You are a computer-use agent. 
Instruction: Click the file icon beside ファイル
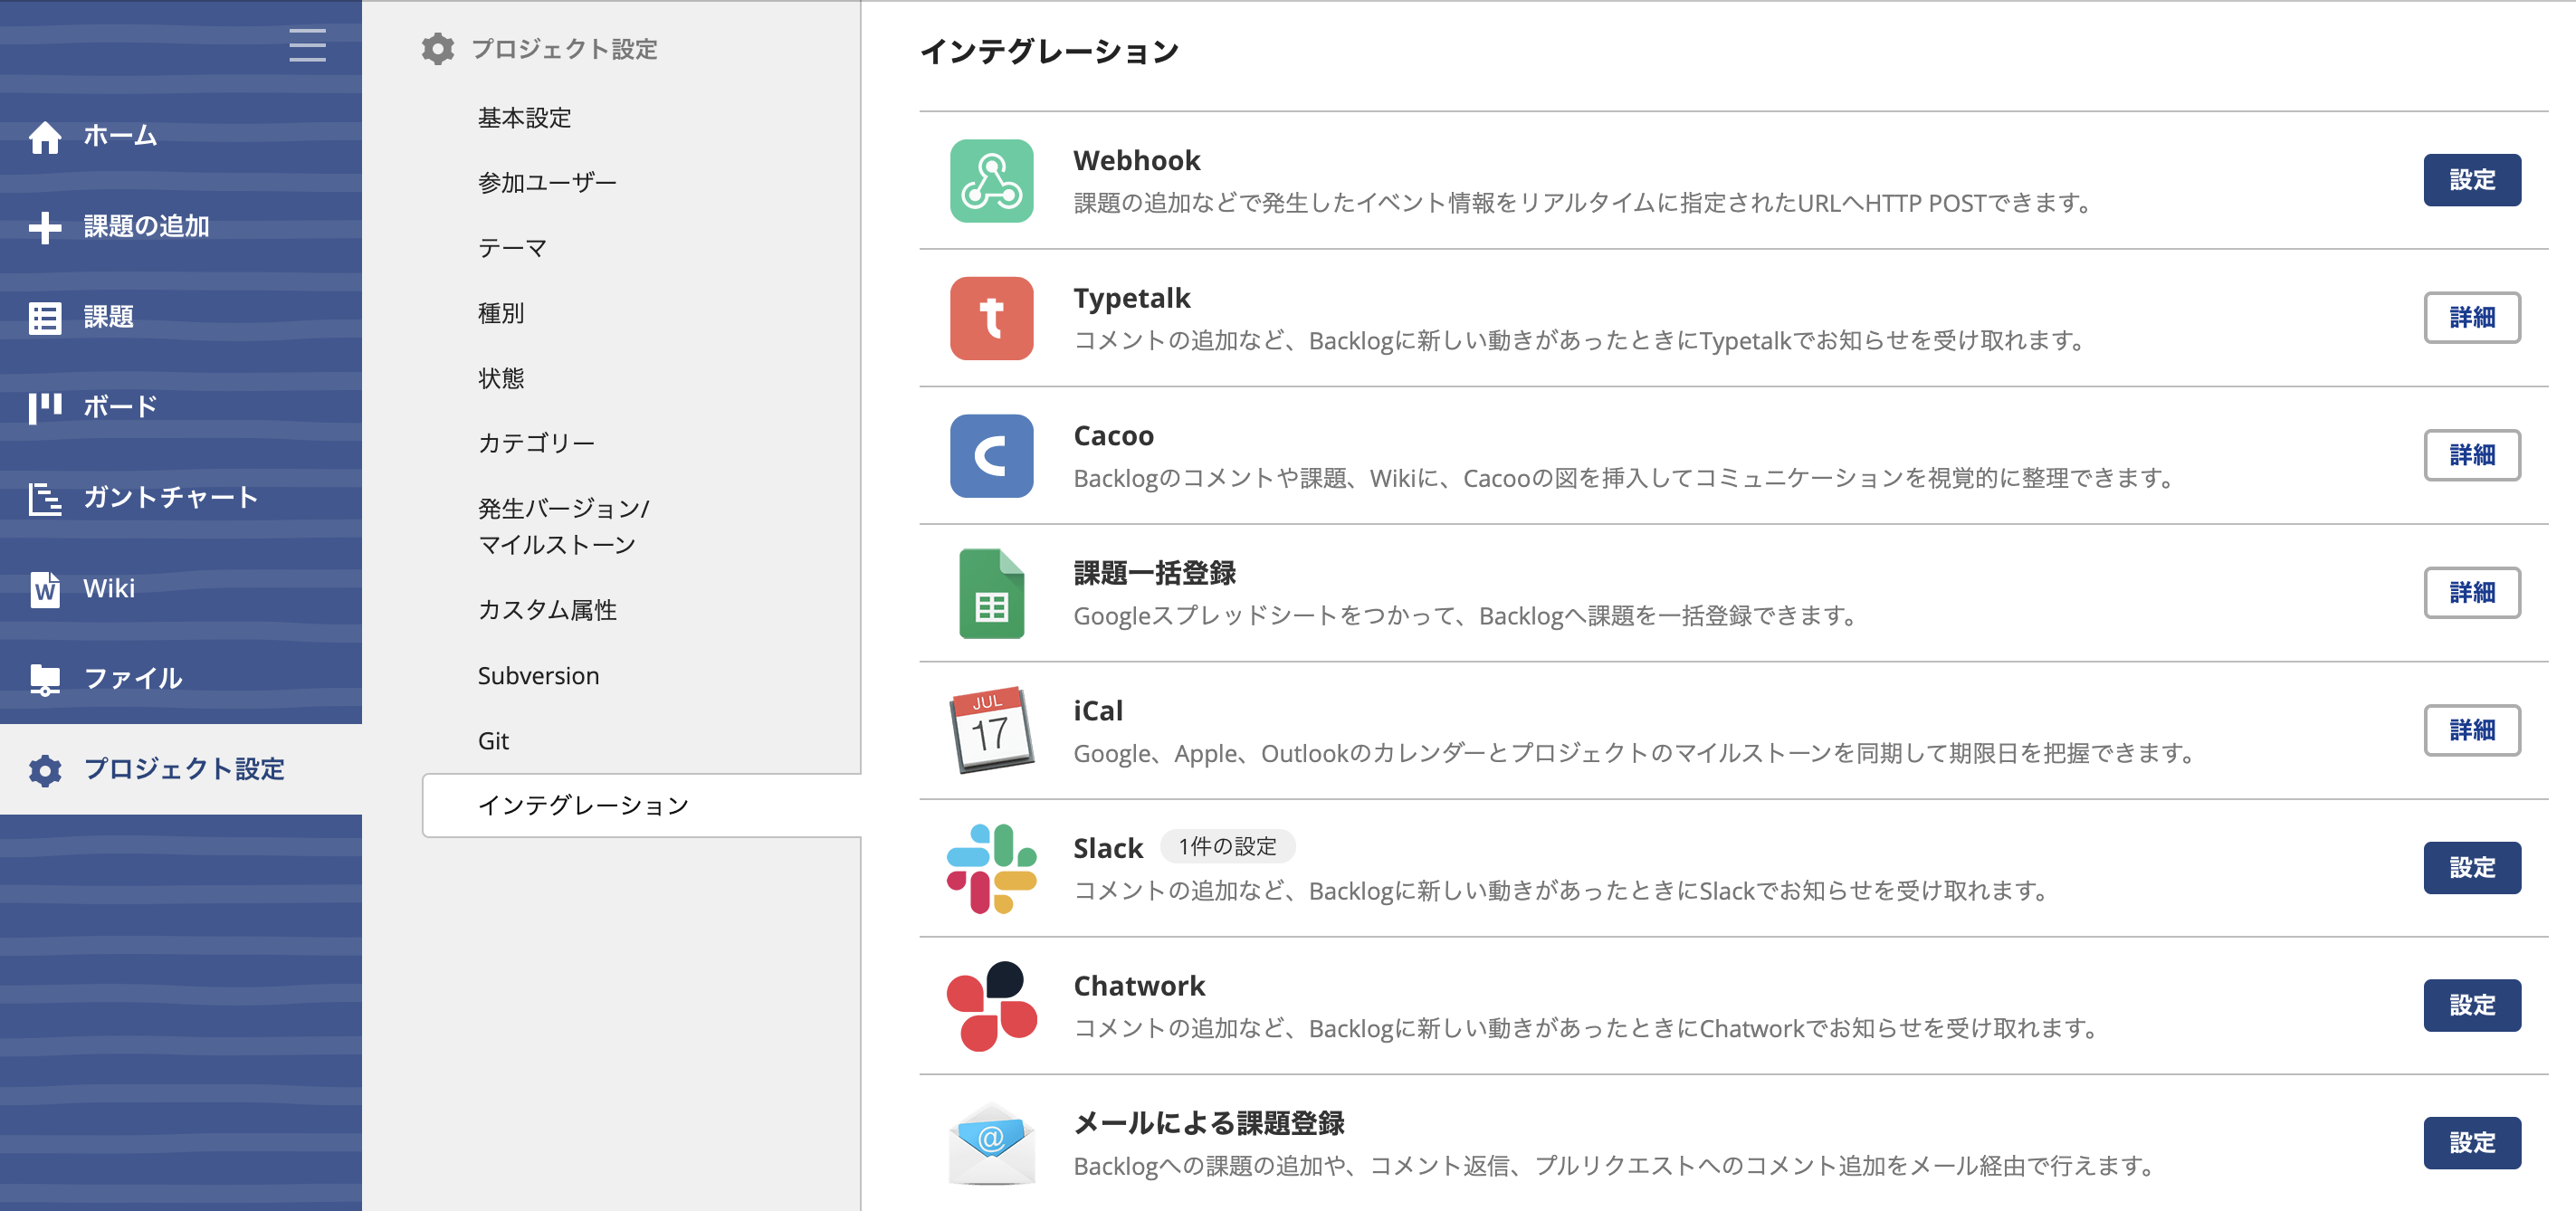pyautogui.click(x=45, y=679)
